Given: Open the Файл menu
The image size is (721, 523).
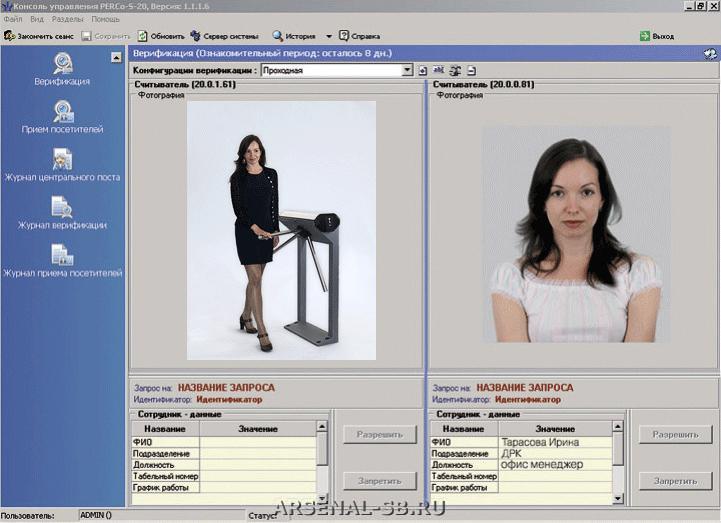Looking at the screenshot, I should [x=13, y=19].
